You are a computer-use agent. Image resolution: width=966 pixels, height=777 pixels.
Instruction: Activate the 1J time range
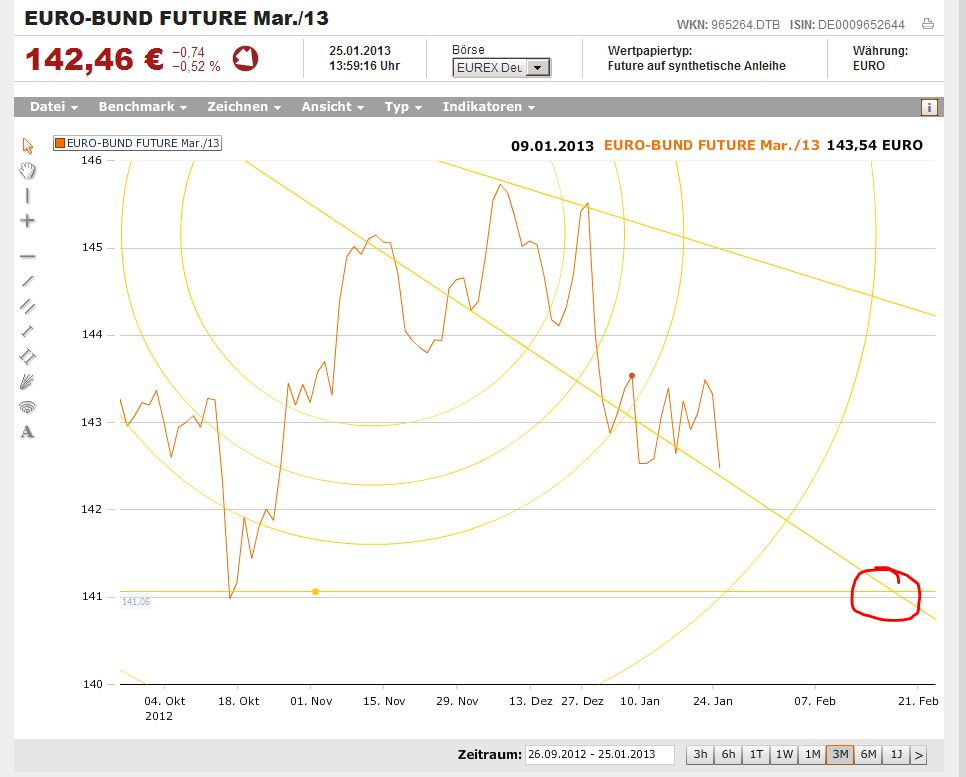895,754
